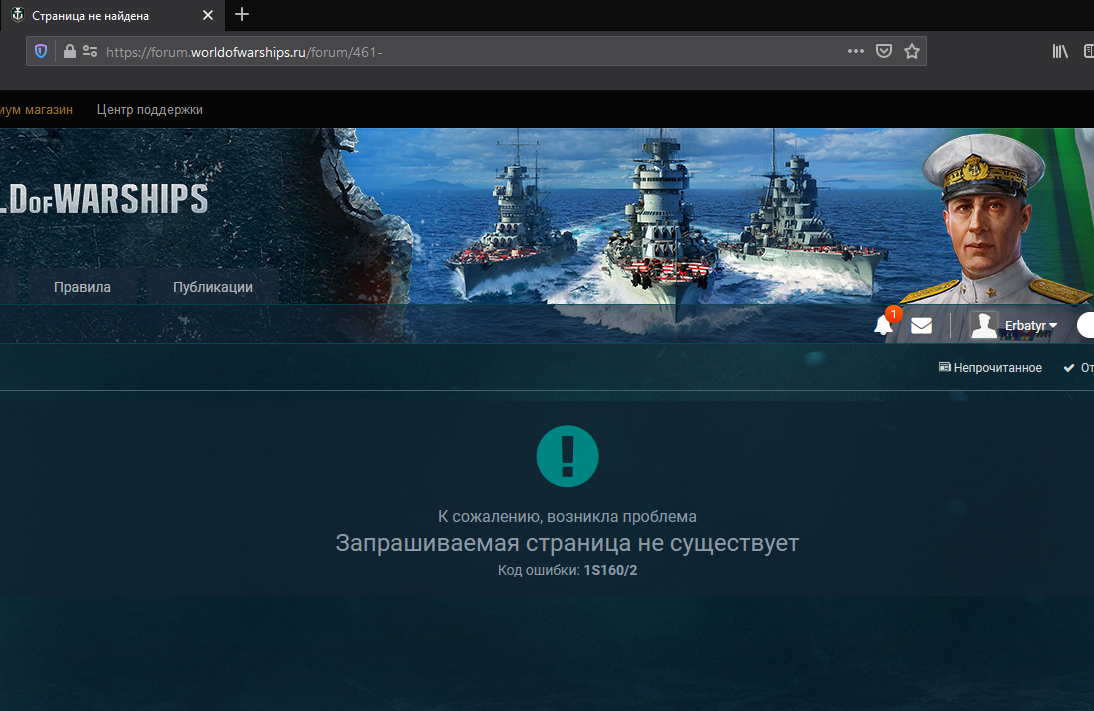
Task: Open notifications bell with 1 badge
Action: click(885, 324)
